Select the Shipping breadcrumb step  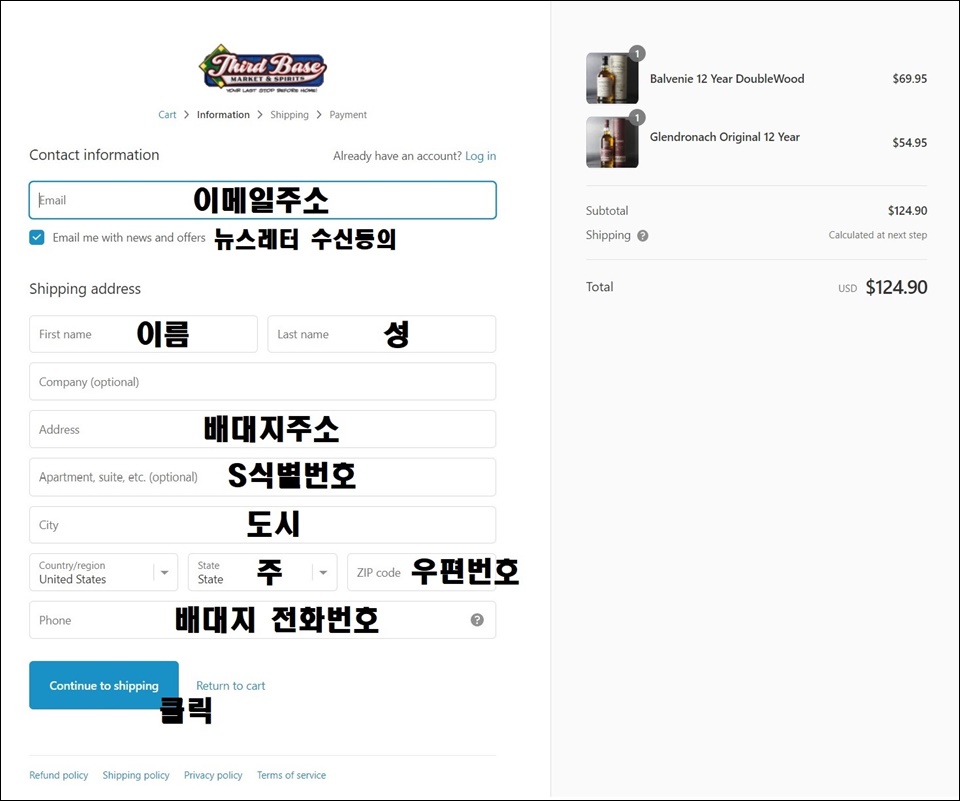[x=289, y=115]
